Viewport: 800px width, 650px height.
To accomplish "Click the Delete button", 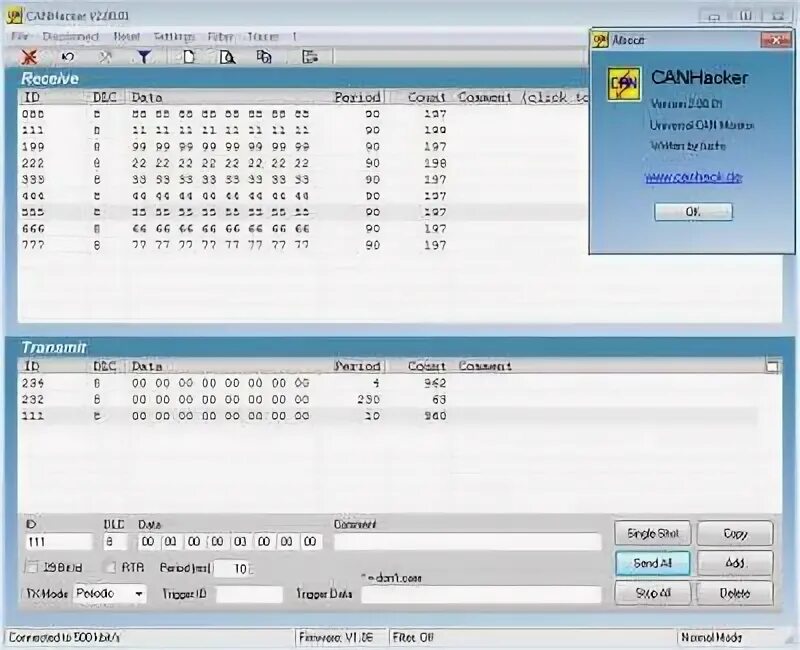I will tap(735, 593).
